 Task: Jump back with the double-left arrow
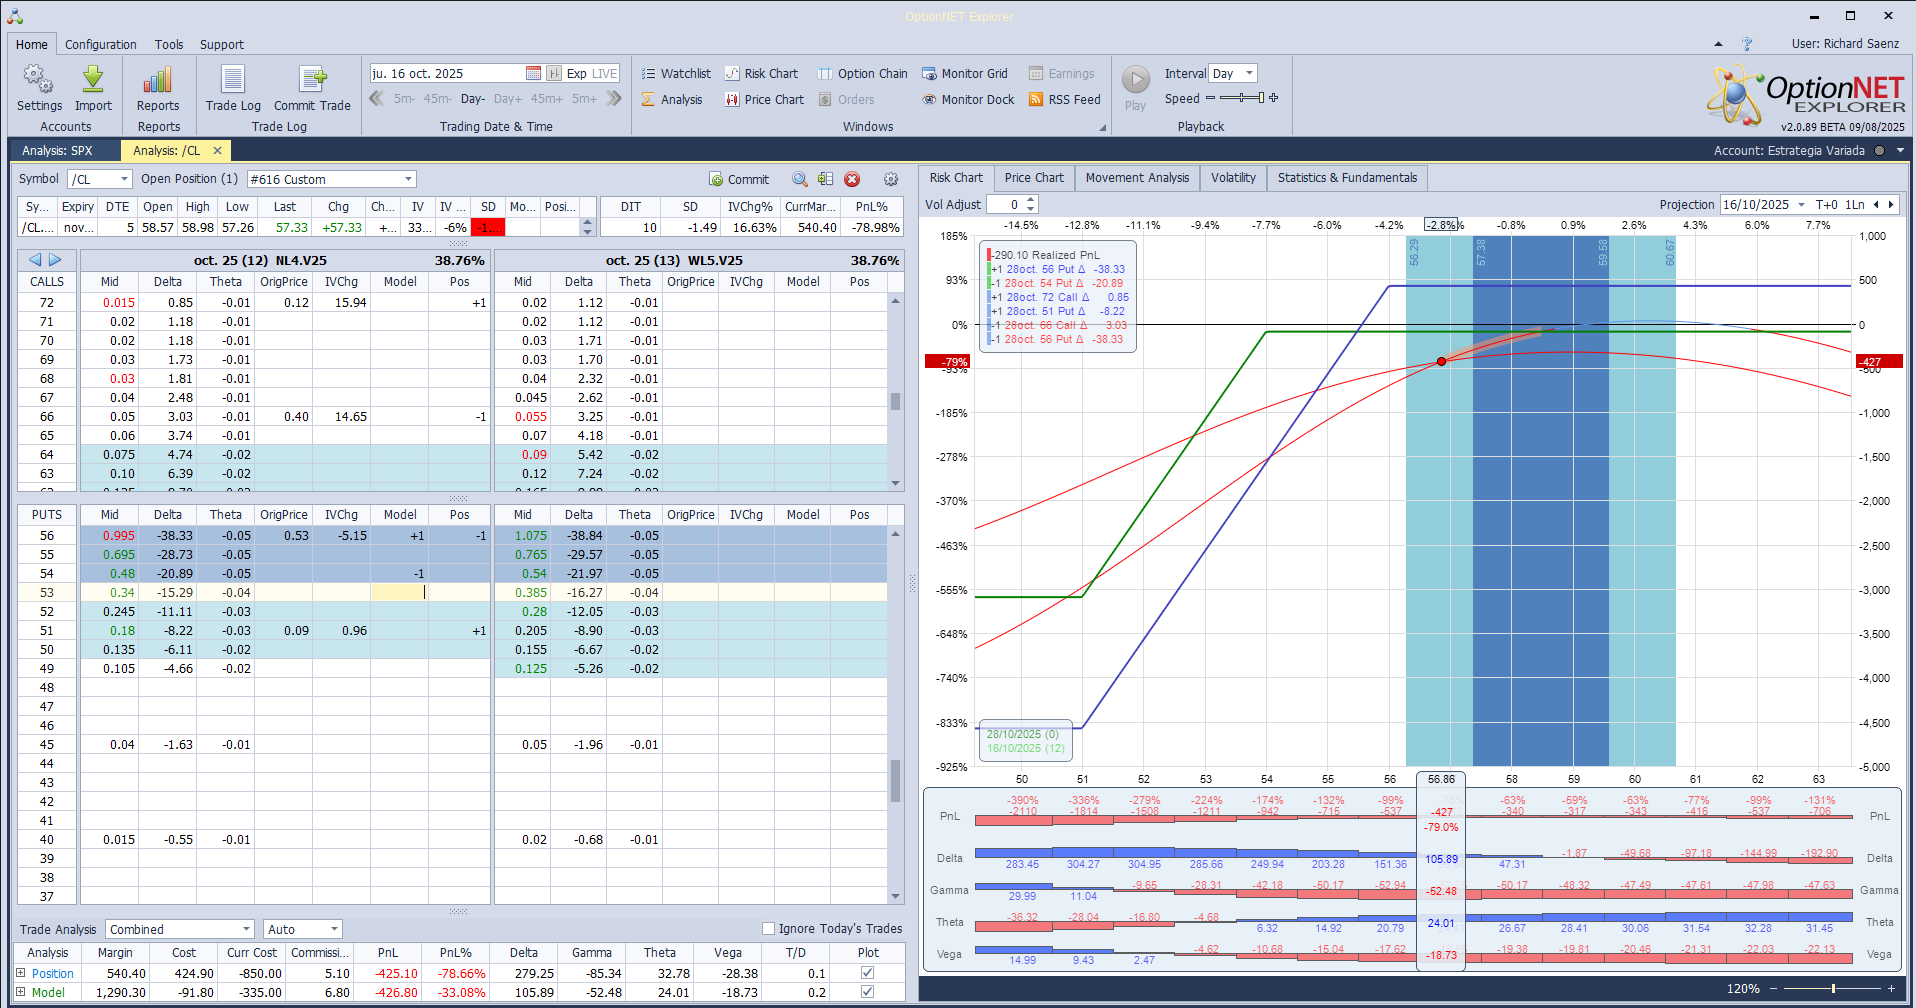[377, 98]
